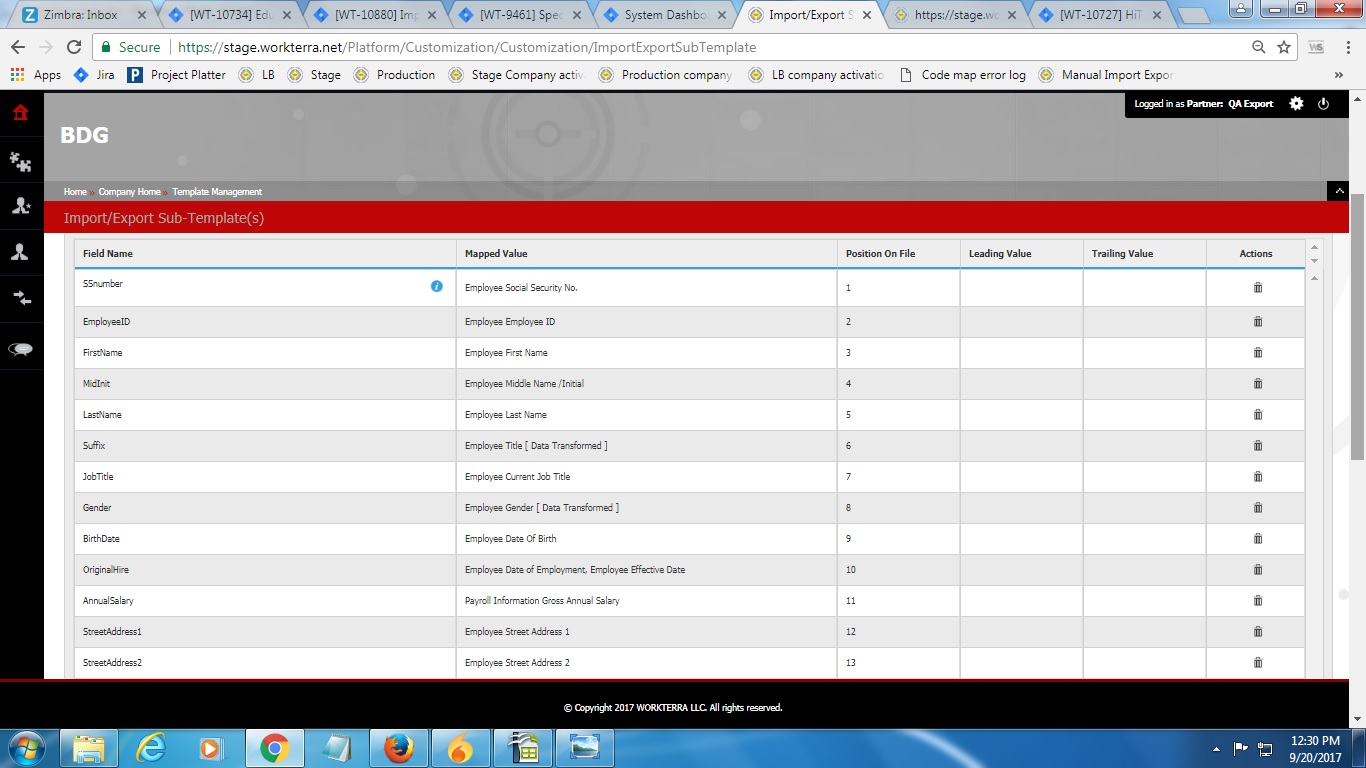
Task: Expand the bookmarks overflow chevron
Action: click(x=1338, y=75)
